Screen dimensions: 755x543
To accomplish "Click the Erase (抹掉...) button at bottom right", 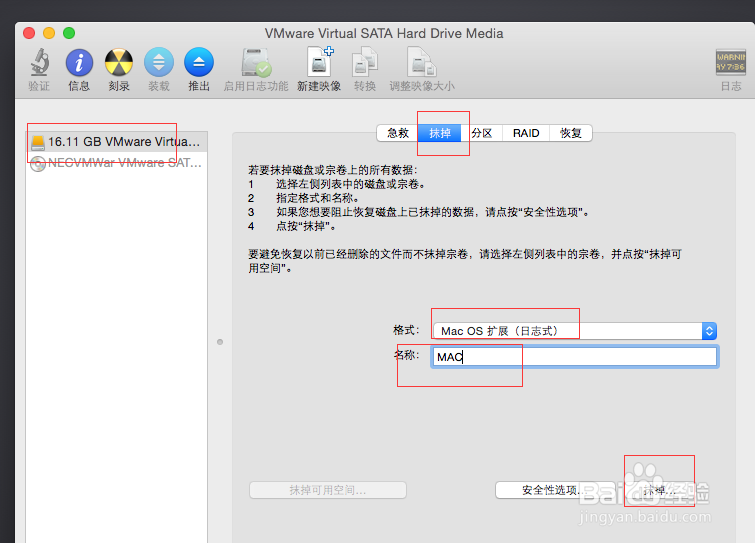I will (660, 490).
